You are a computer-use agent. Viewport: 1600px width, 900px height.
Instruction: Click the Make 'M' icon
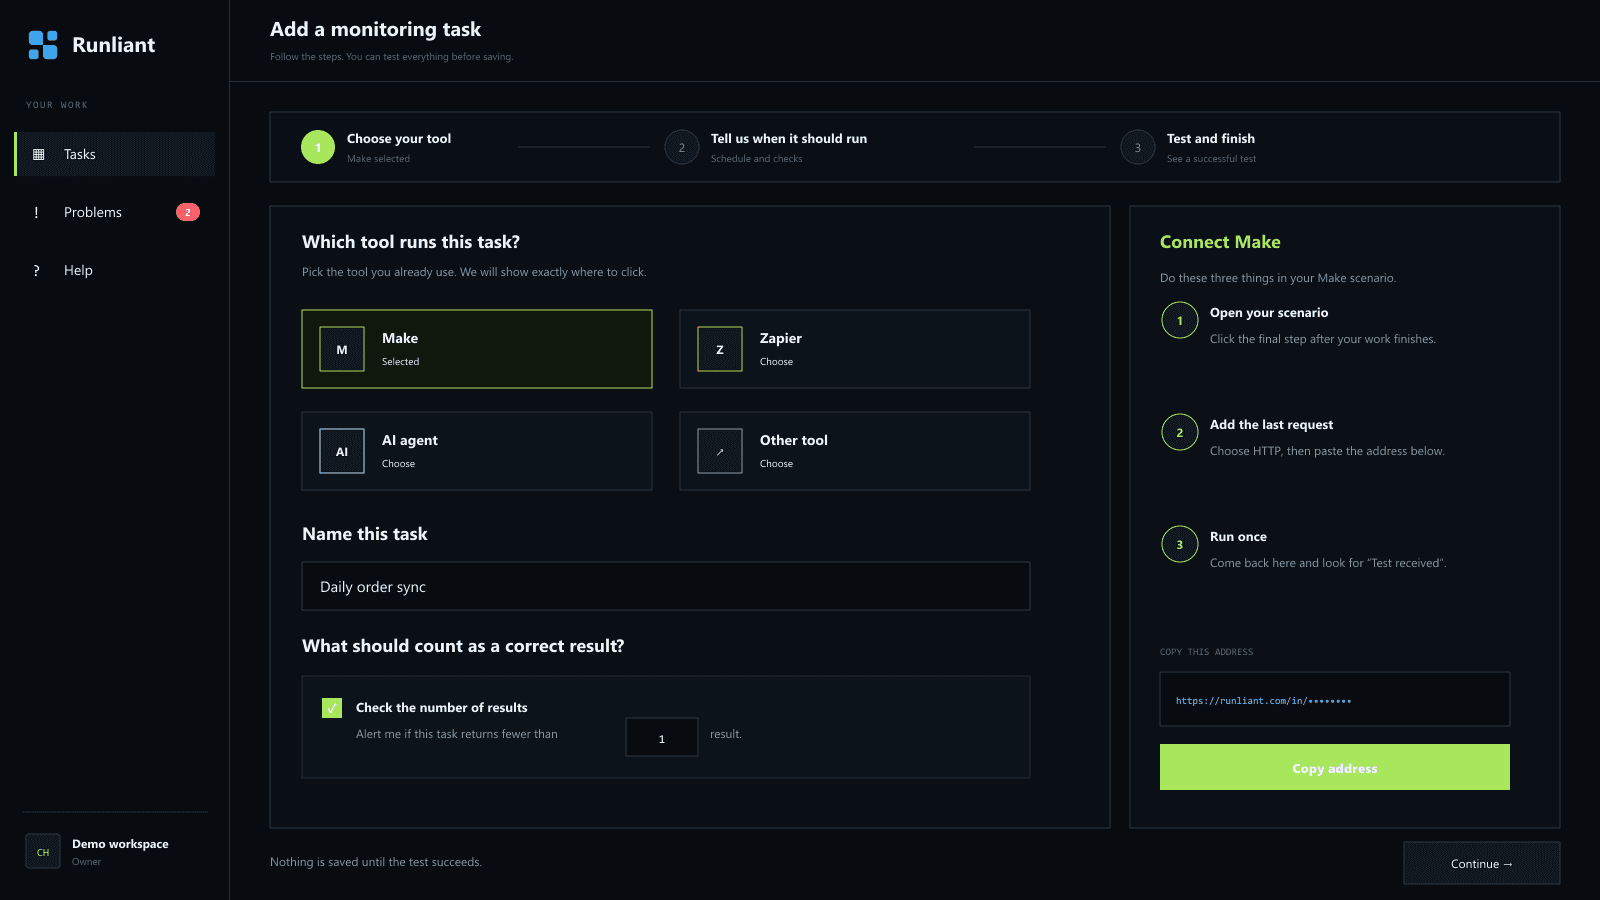342,349
